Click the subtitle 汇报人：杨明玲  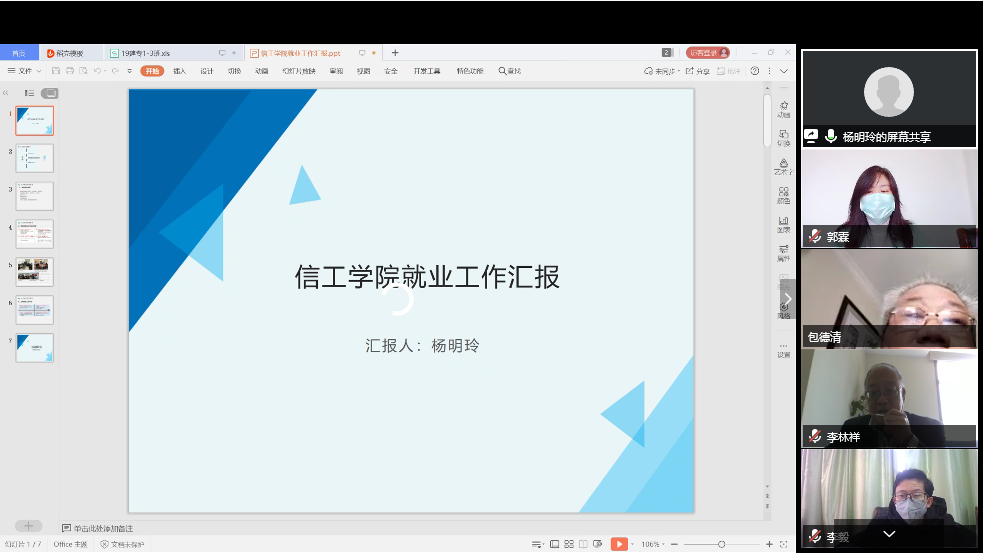coord(423,345)
